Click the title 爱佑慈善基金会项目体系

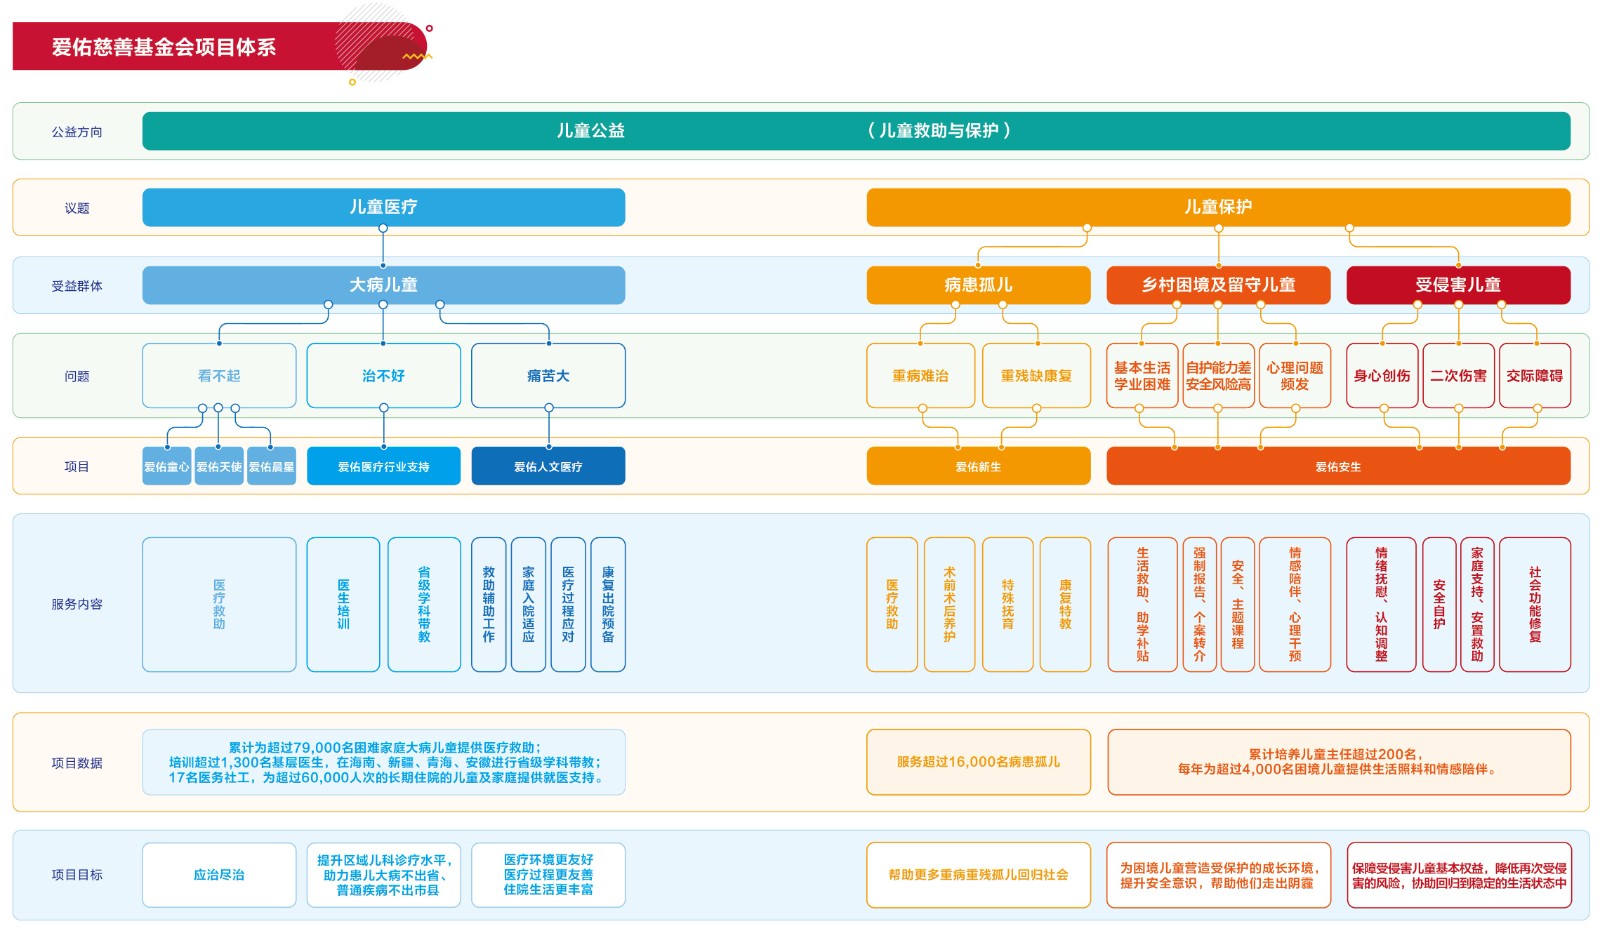pyautogui.click(x=164, y=47)
